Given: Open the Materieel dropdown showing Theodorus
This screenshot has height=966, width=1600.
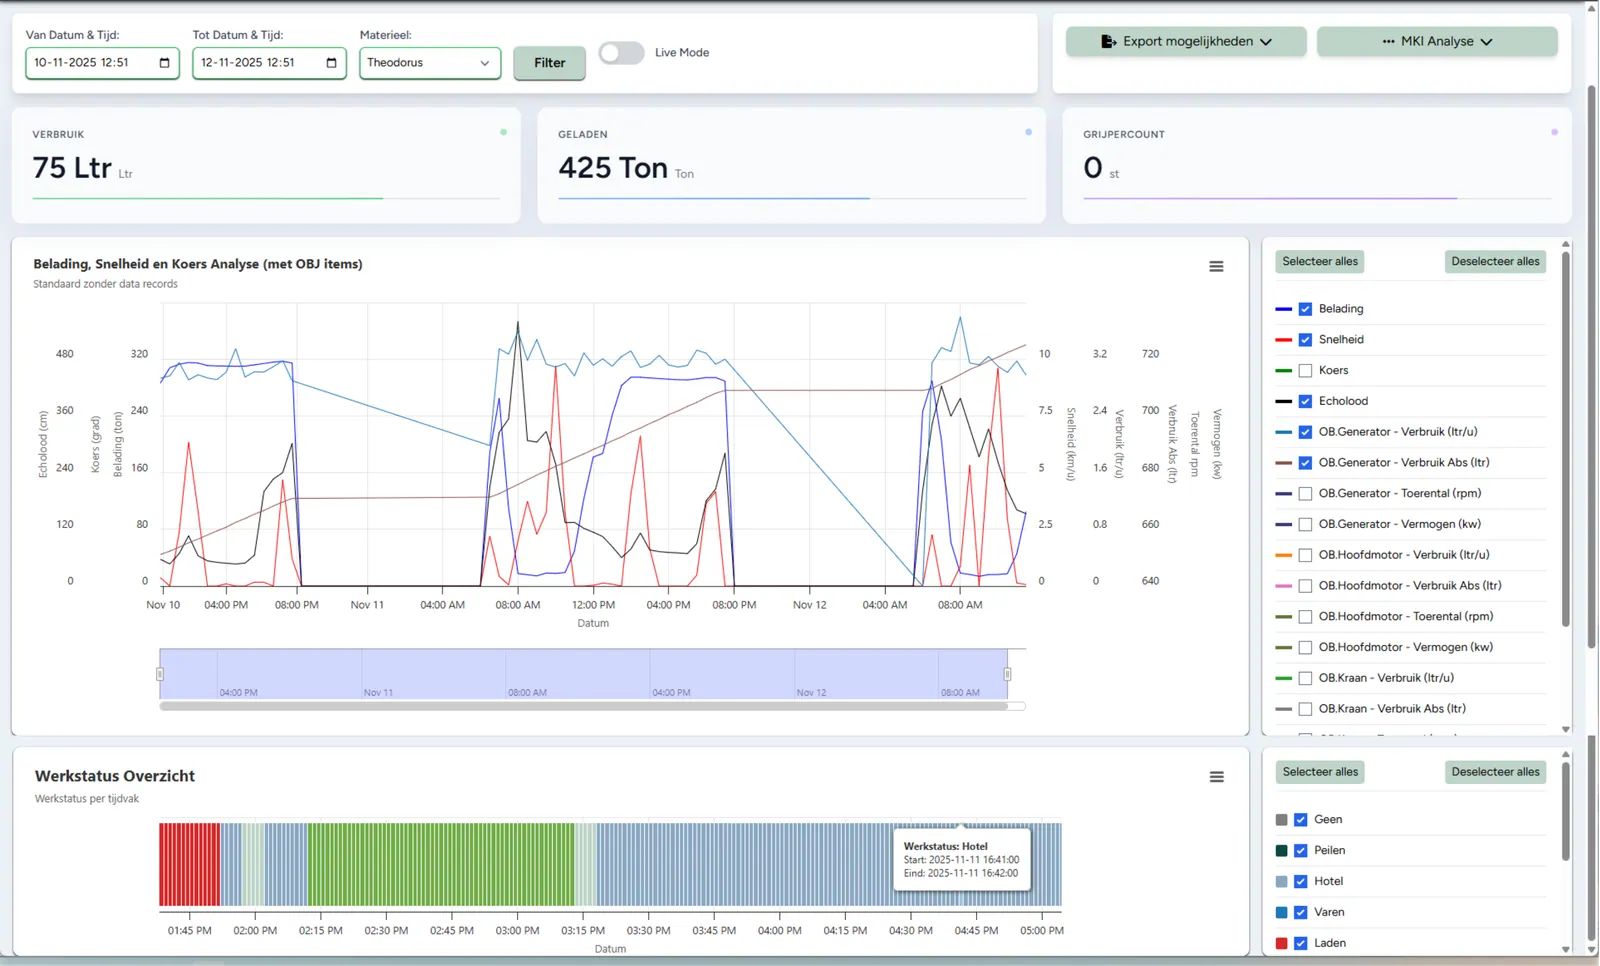Looking at the screenshot, I should [430, 63].
